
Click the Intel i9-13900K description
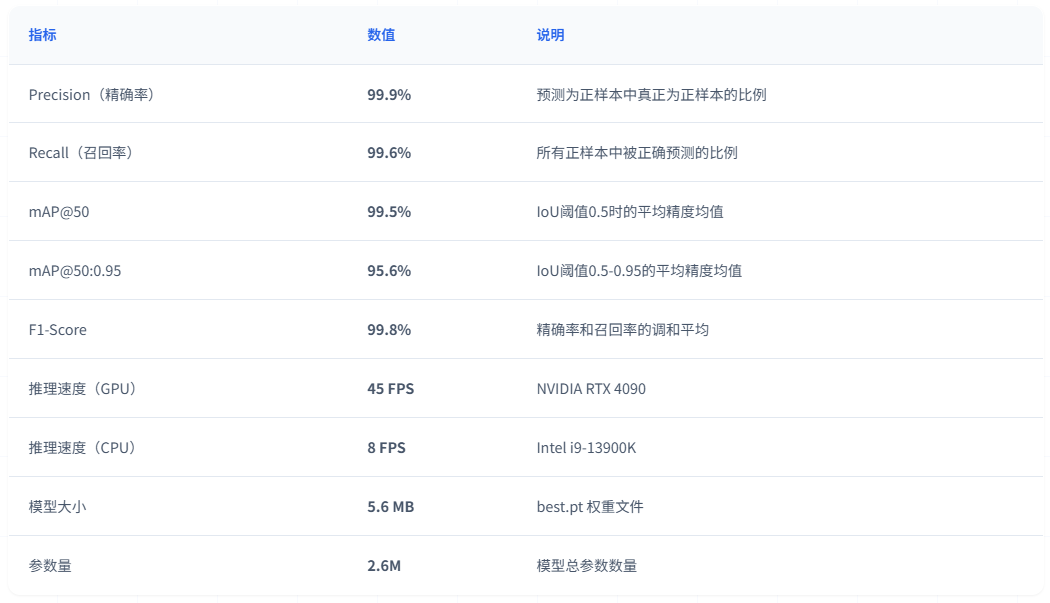point(586,448)
